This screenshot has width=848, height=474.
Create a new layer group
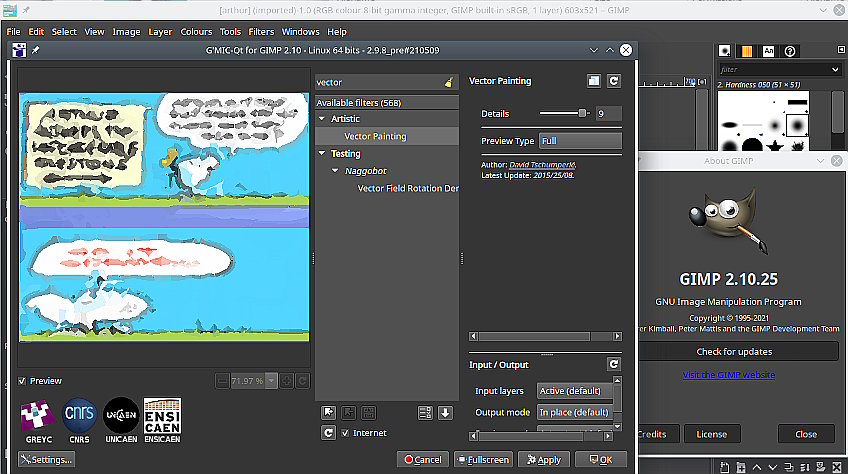click(741, 467)
